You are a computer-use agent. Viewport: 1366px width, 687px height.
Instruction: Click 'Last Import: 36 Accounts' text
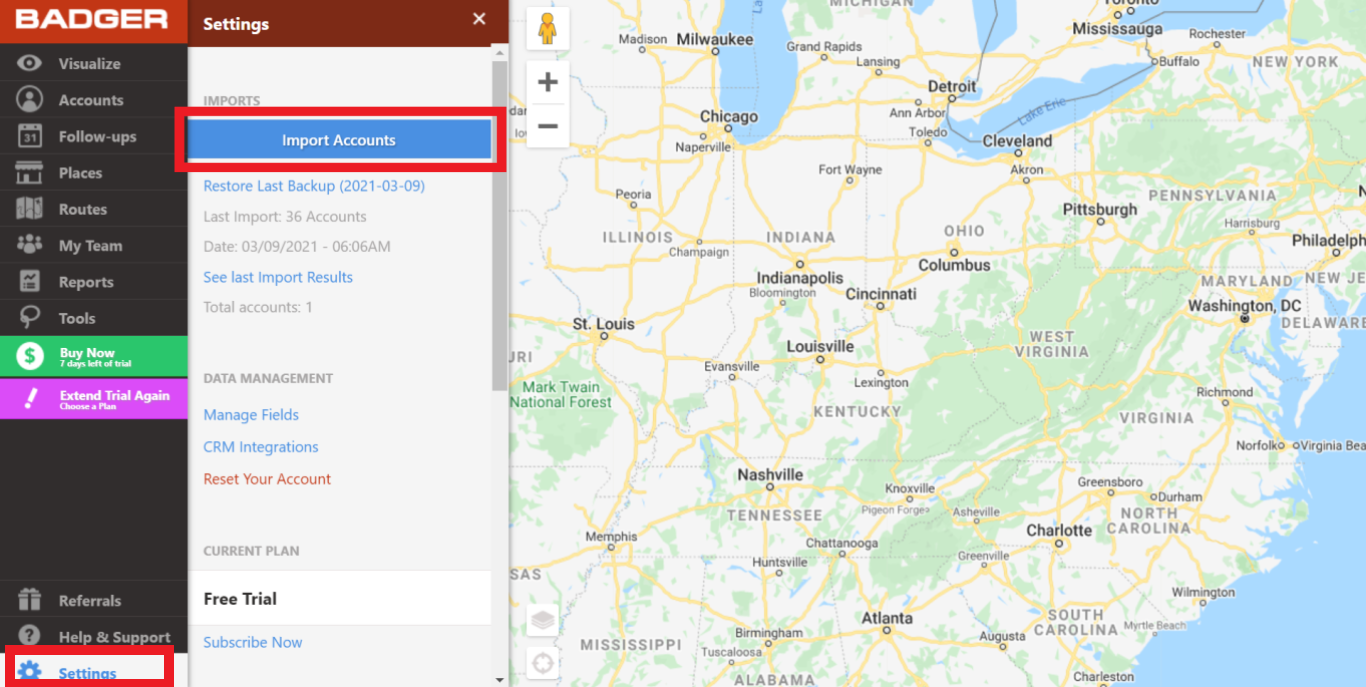coord(285,216)
